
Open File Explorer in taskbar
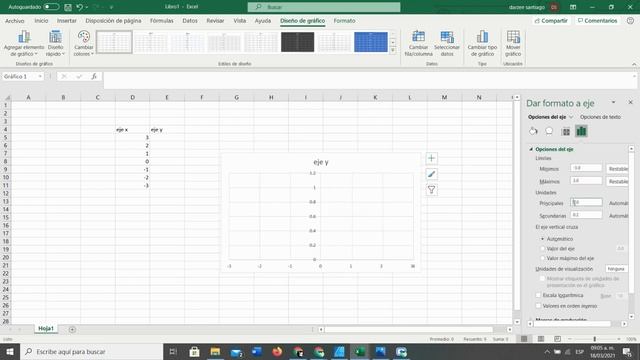(x=215, y=351)
